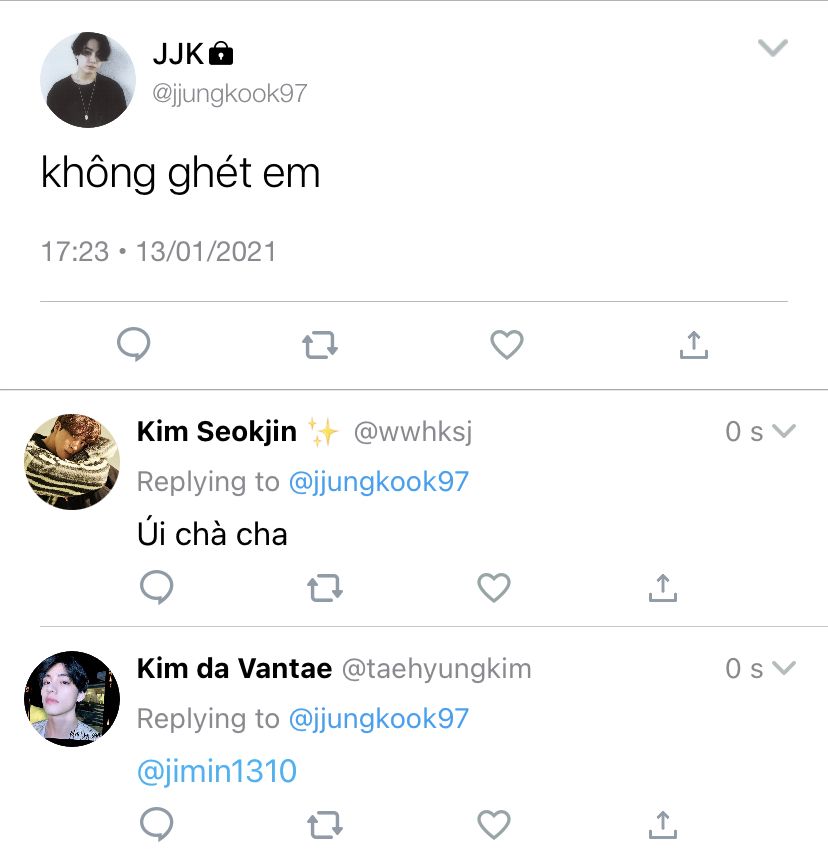Retweet Kim da Vantae's reply
The width and height of the screenshot is (828, 863).
325,825
